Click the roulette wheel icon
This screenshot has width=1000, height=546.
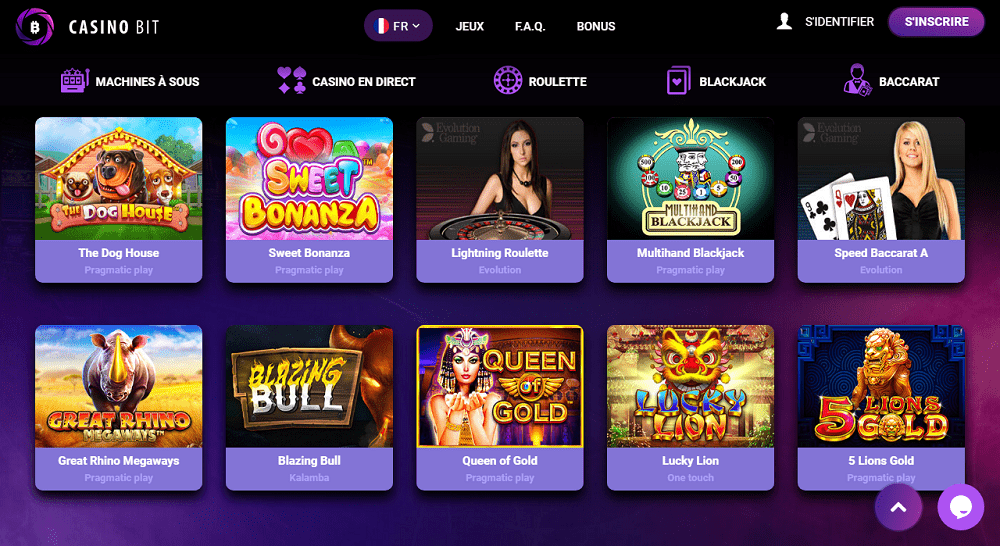[x=508, y=80]
